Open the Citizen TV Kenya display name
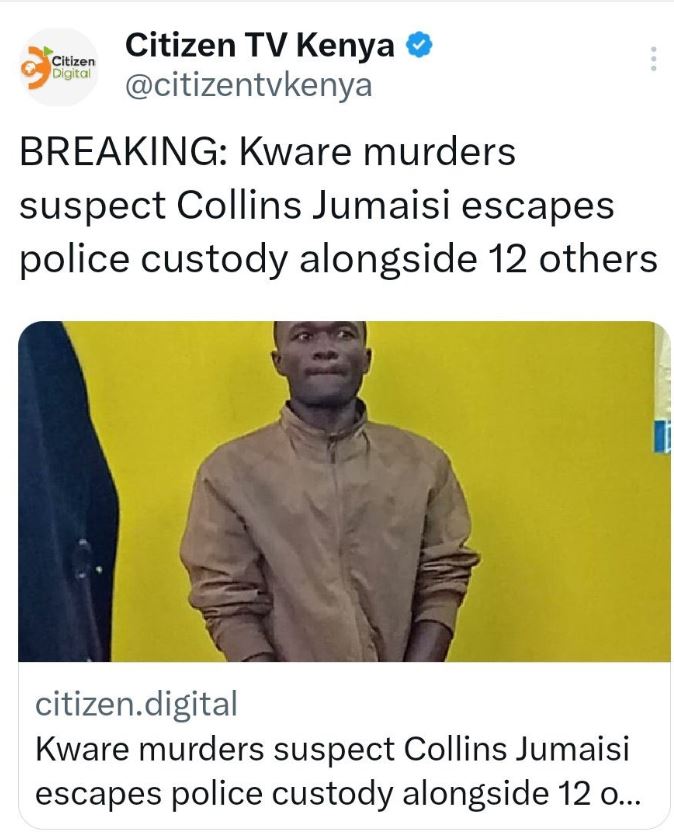 pos(260,45)
